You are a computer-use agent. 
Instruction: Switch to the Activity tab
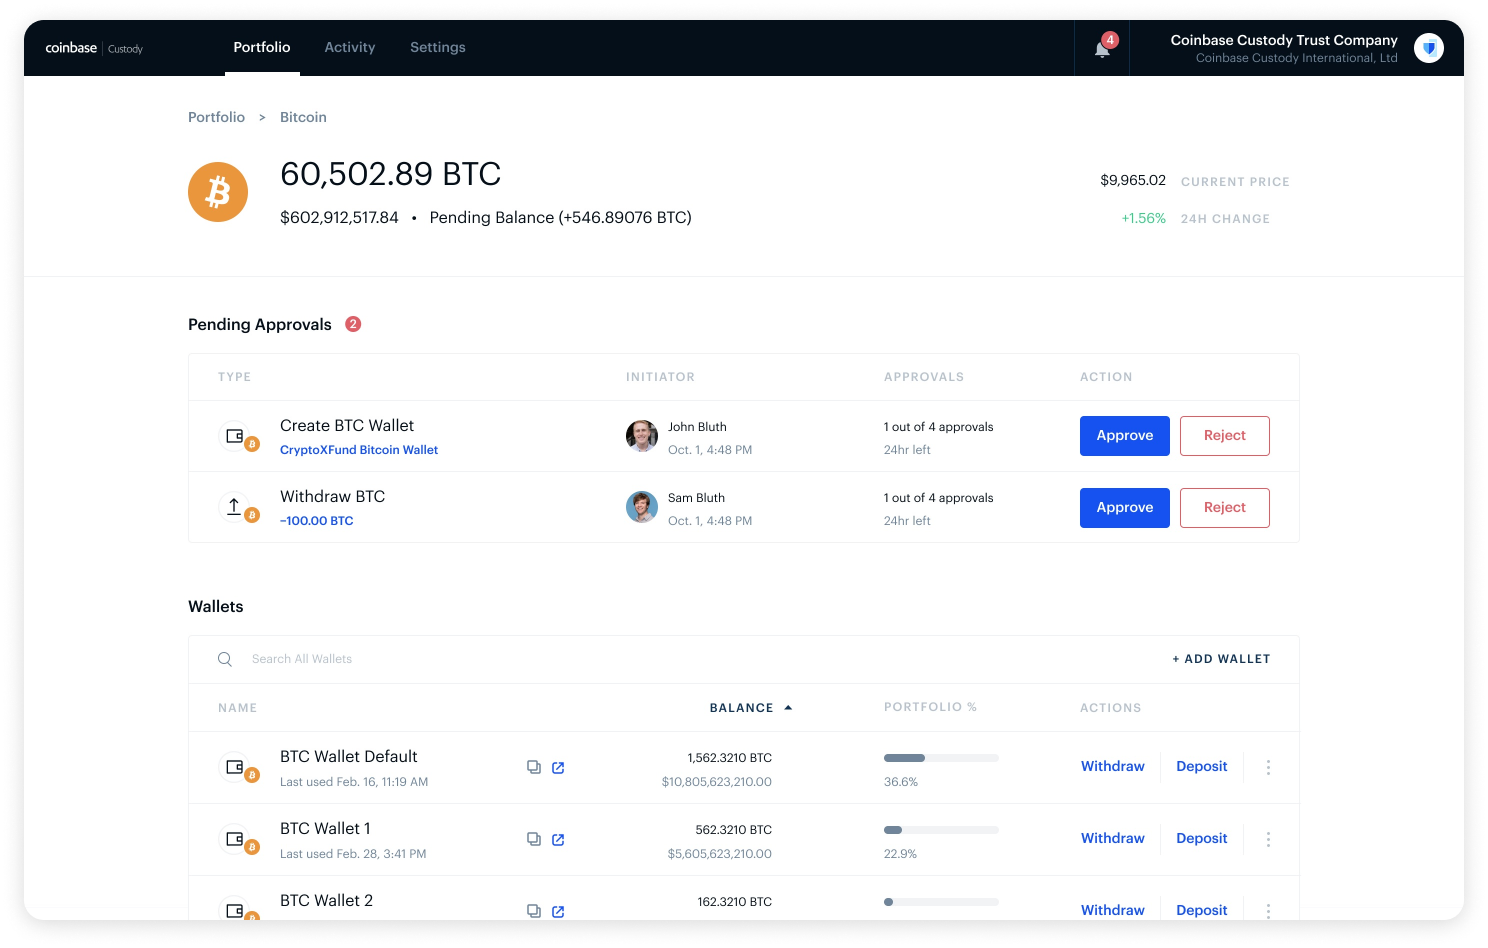coord(350,47)
